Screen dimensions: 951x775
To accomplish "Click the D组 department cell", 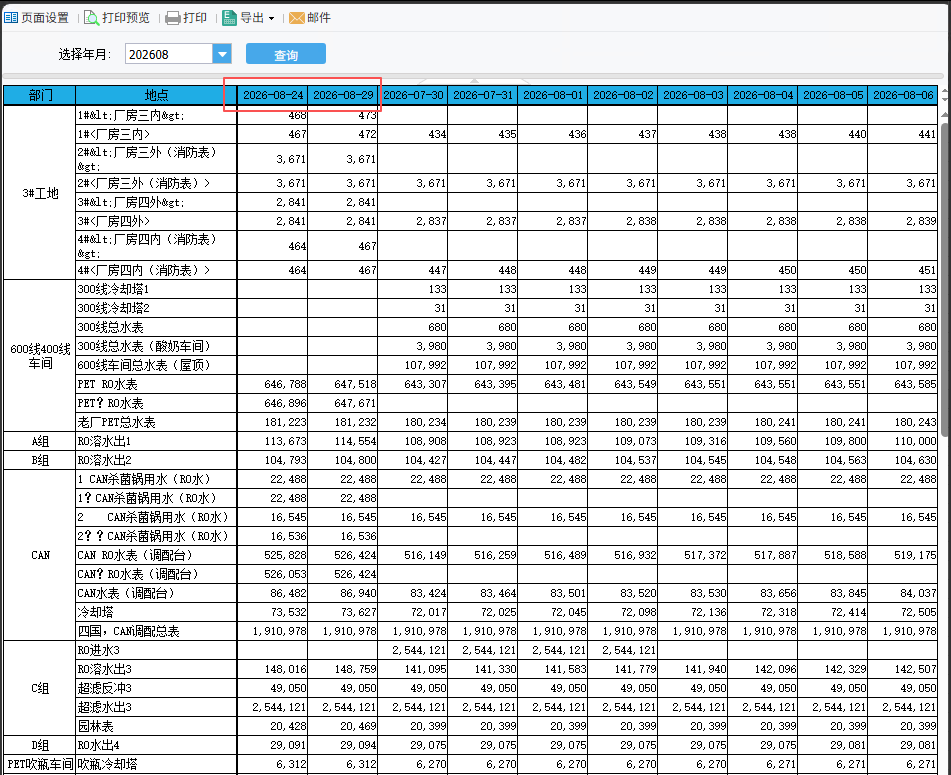I will pyautogui.click(x=40, y=745).
